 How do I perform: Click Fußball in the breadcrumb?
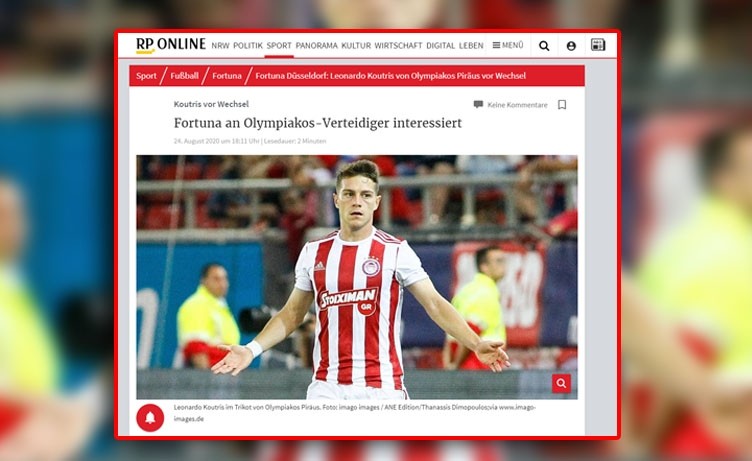(x=184, y=76)
